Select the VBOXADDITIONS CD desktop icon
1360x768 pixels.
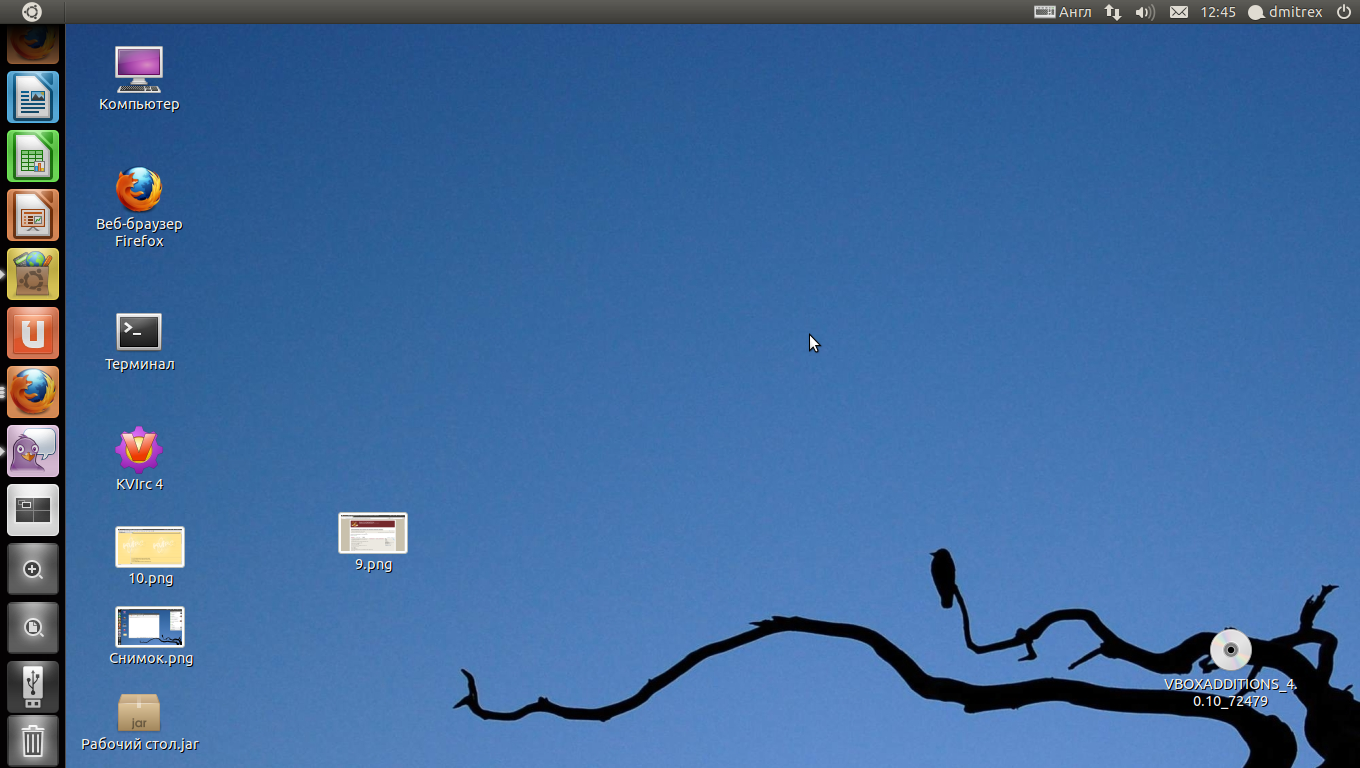coord(1230,669)
